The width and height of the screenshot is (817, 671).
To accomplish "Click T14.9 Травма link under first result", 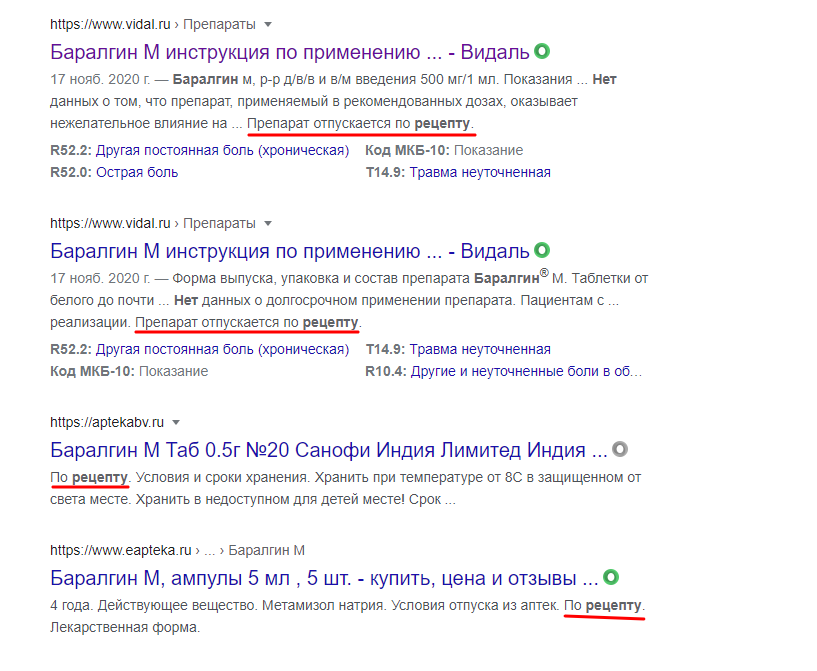I will (458, 172).
